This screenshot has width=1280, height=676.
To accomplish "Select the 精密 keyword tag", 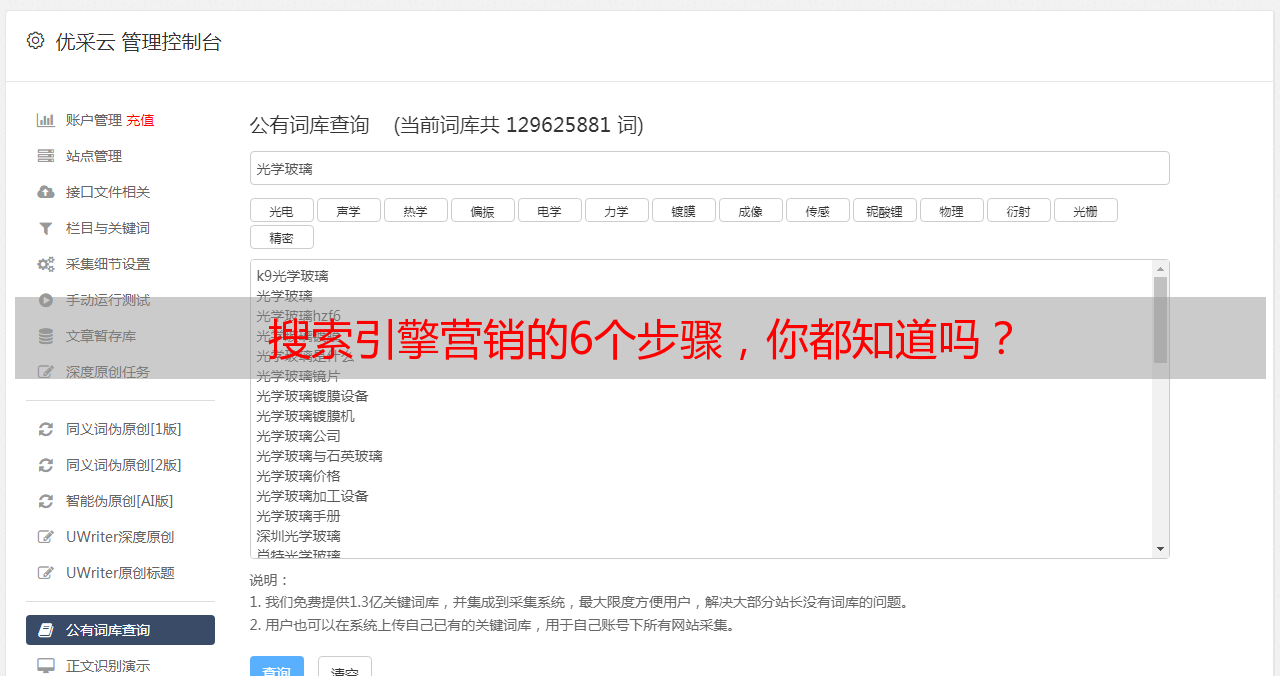I will tap(282, 237).
